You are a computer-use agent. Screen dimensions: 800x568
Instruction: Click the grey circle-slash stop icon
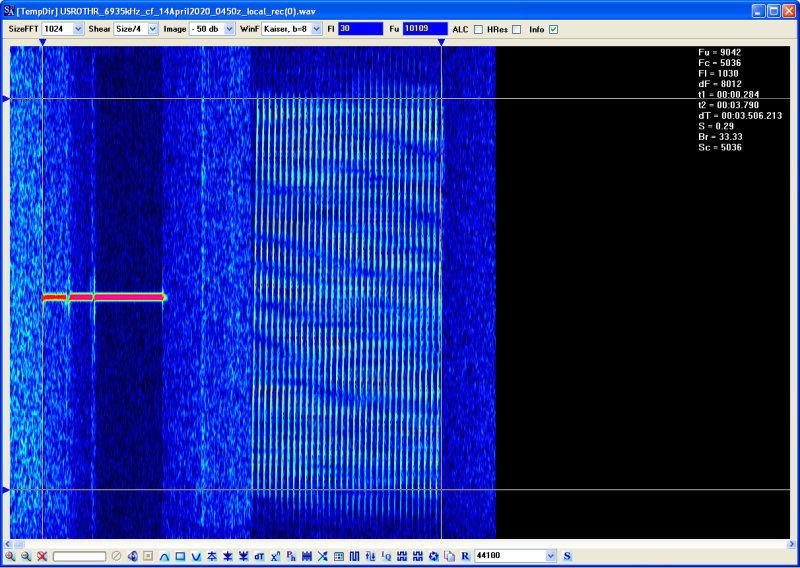(x=116, y=556)
